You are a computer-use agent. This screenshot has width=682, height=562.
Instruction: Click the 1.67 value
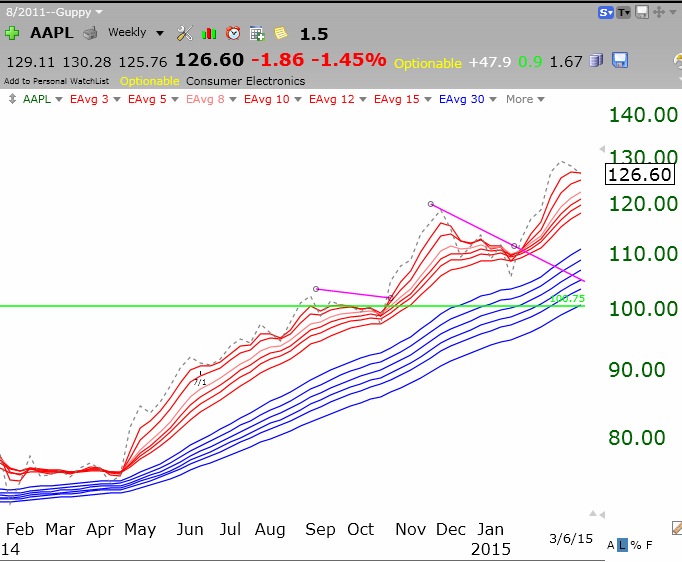point(566,62)
